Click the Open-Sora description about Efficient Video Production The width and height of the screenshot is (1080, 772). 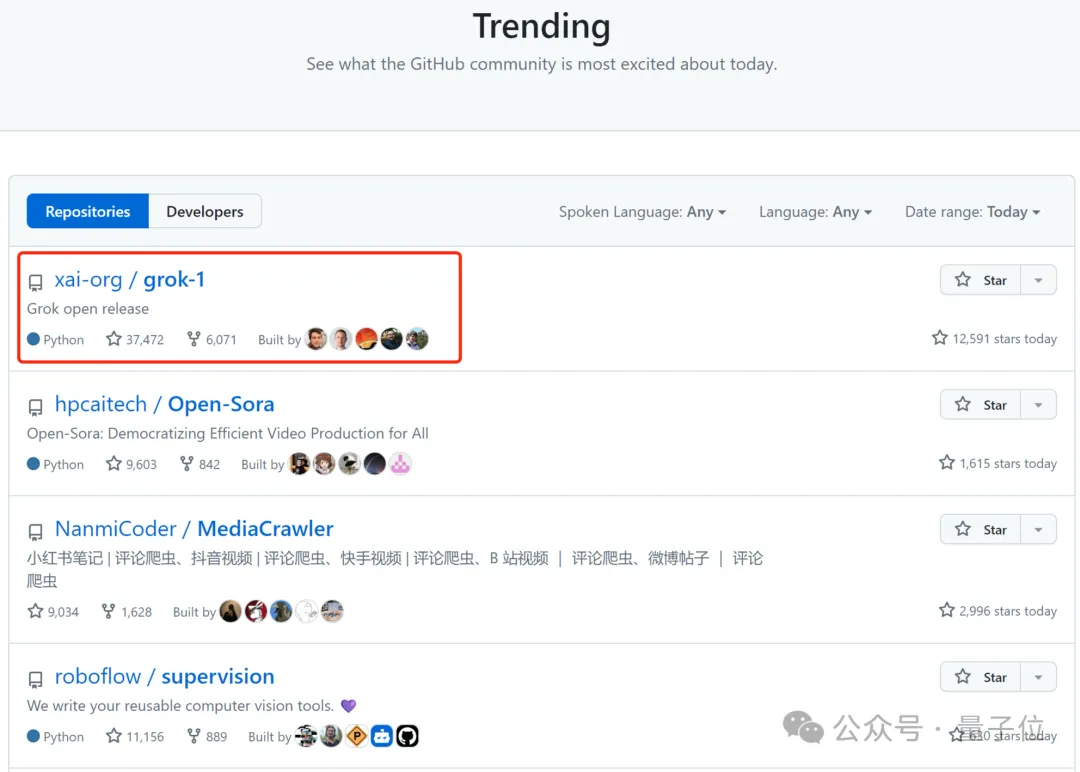[x=227, y=433]
